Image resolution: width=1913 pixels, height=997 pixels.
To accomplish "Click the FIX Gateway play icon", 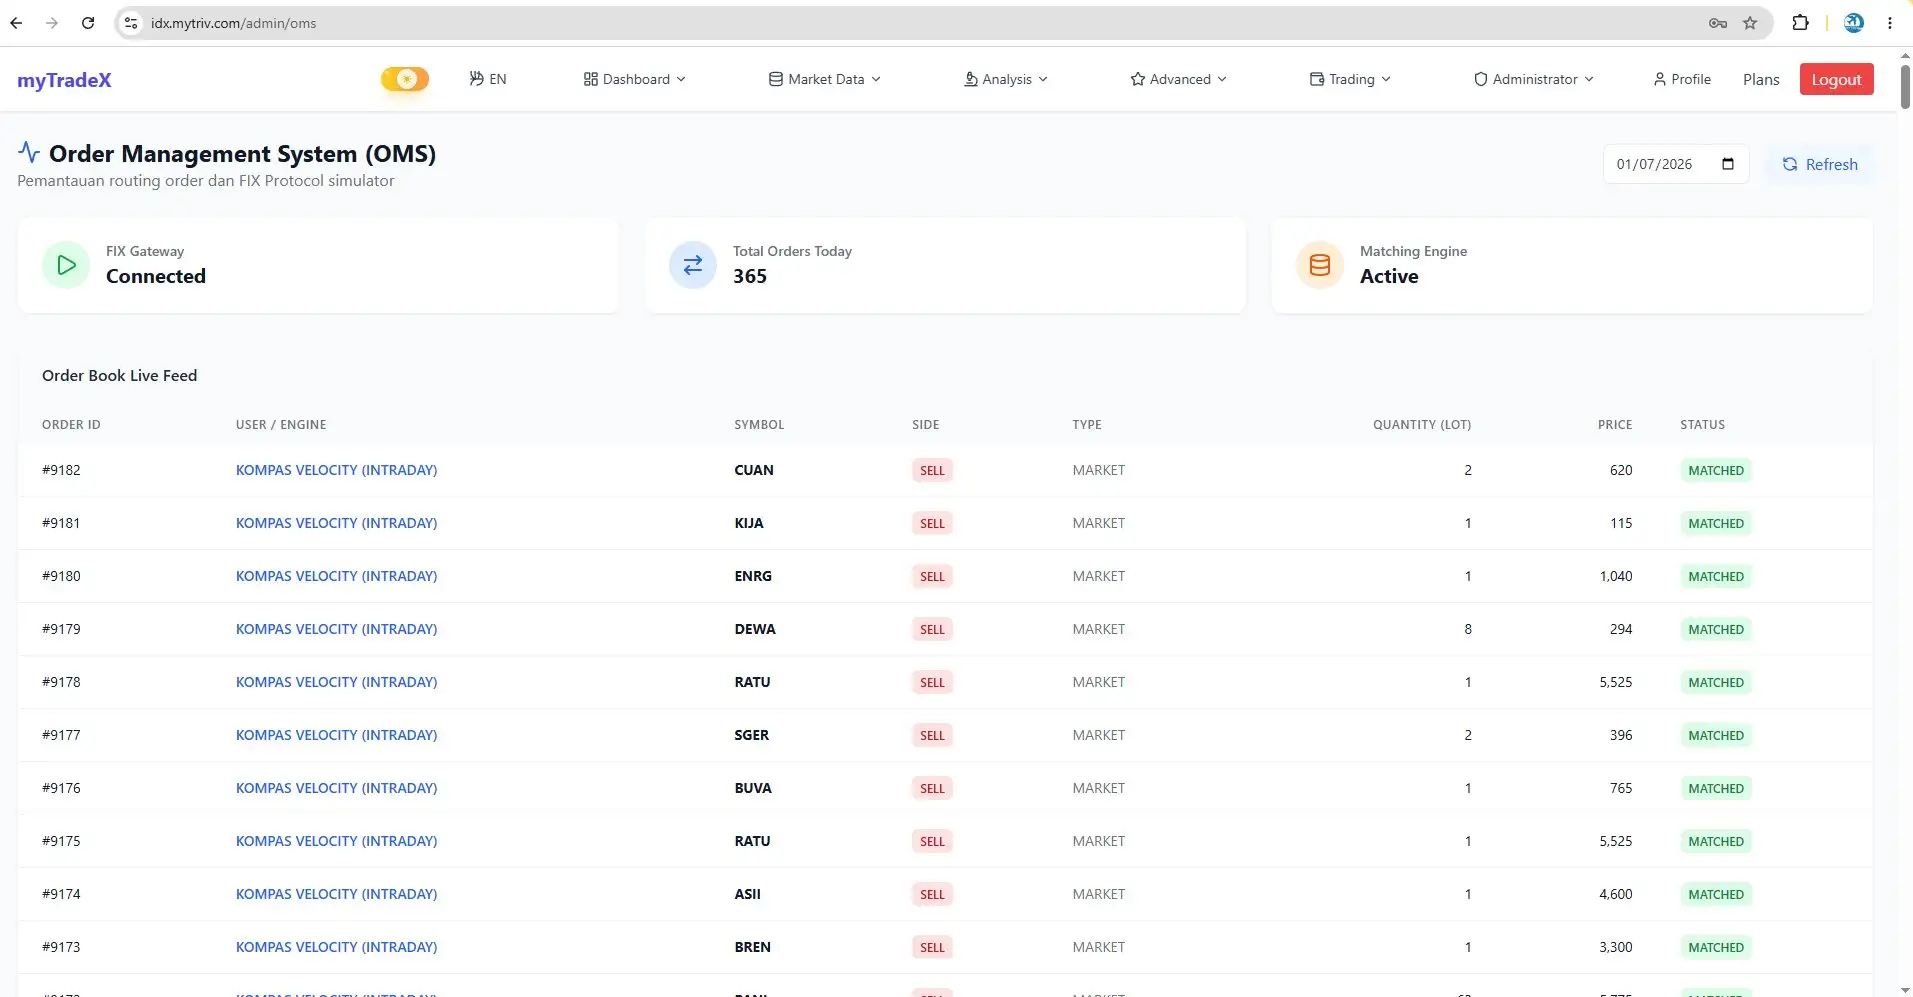I will pos(66,265).
